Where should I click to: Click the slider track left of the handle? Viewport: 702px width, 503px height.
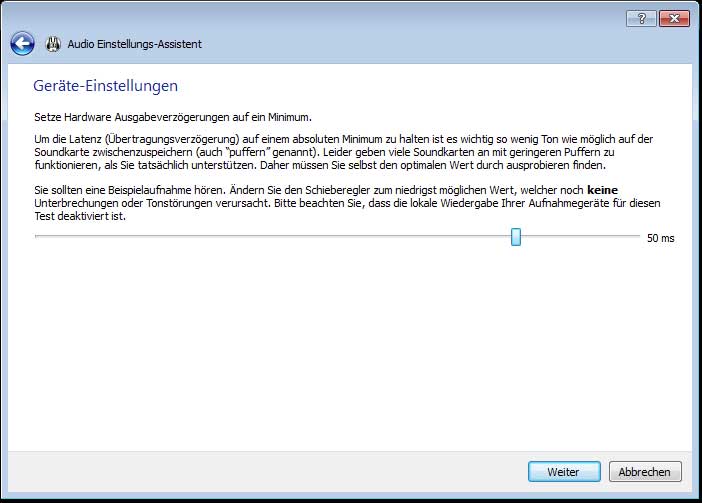[x=270, y=237]
